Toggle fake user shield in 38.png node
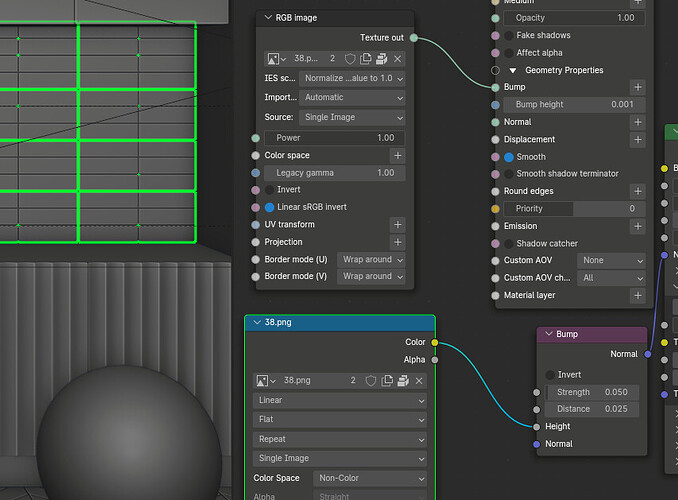 (371, 381)
